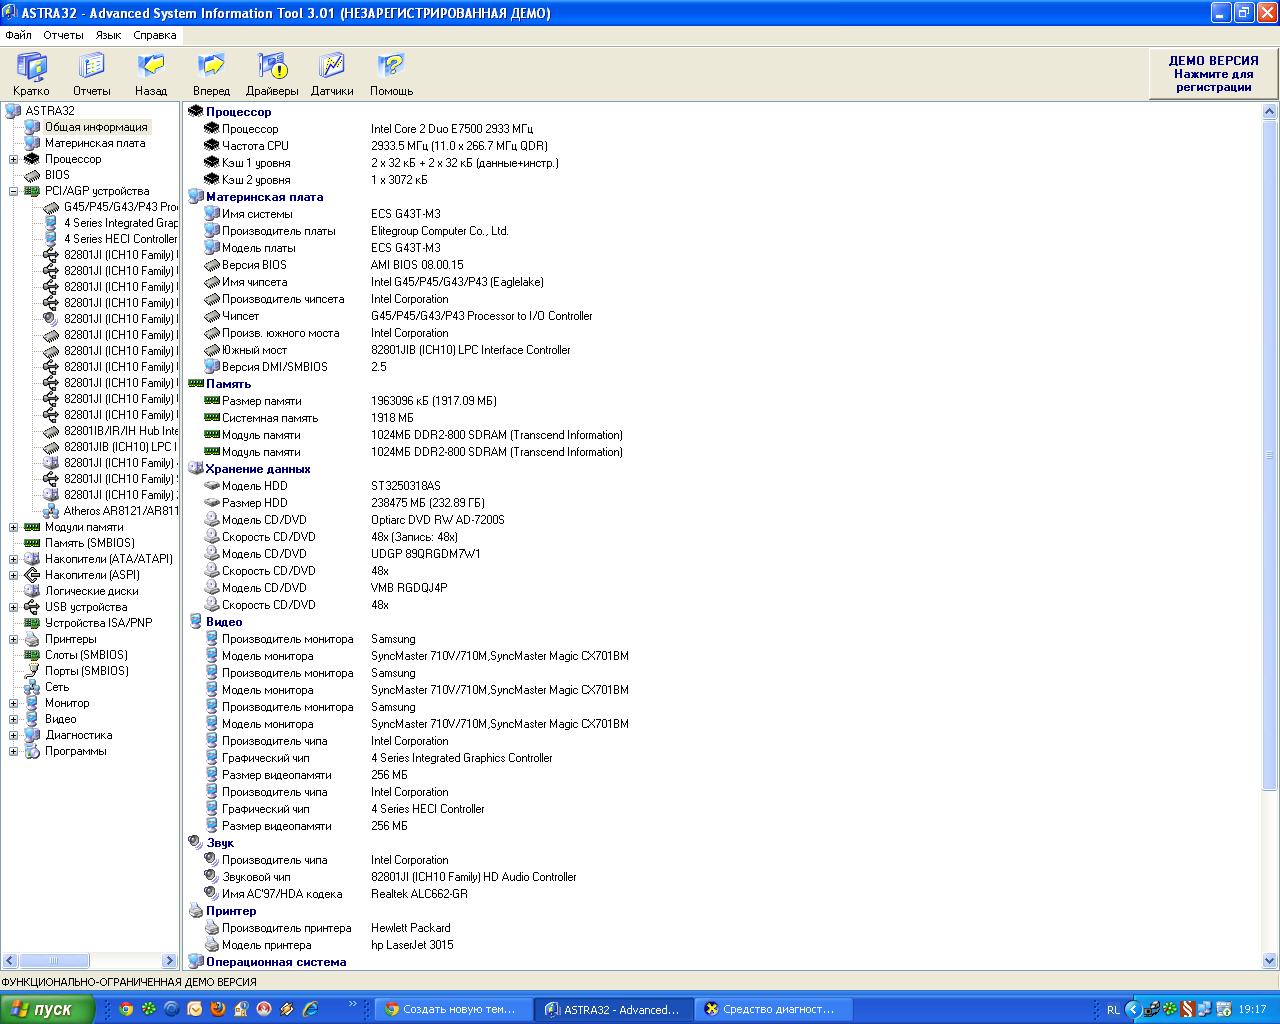
Task: Switch to Средство диагностики taskbar window
Action: [768, 1009]
